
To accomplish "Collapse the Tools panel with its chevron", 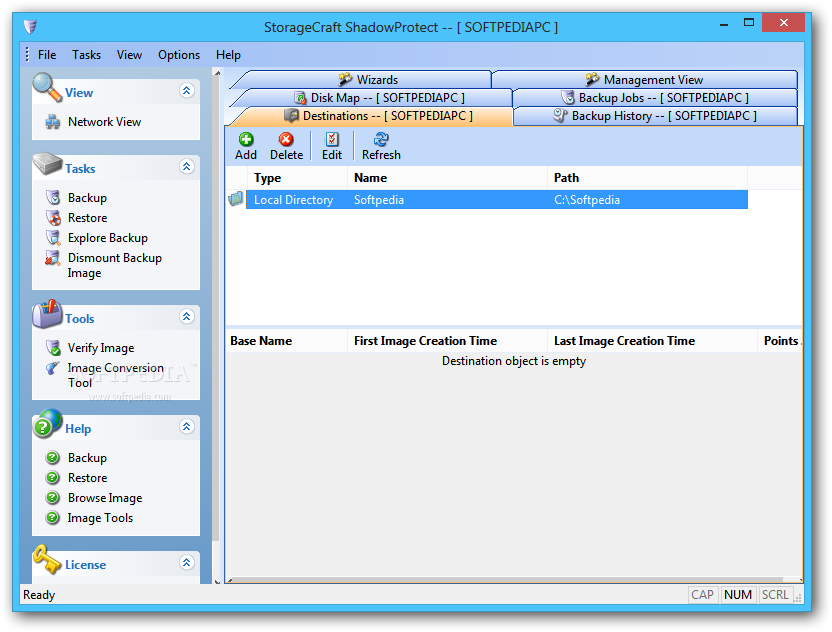I will tap(186, 317).
